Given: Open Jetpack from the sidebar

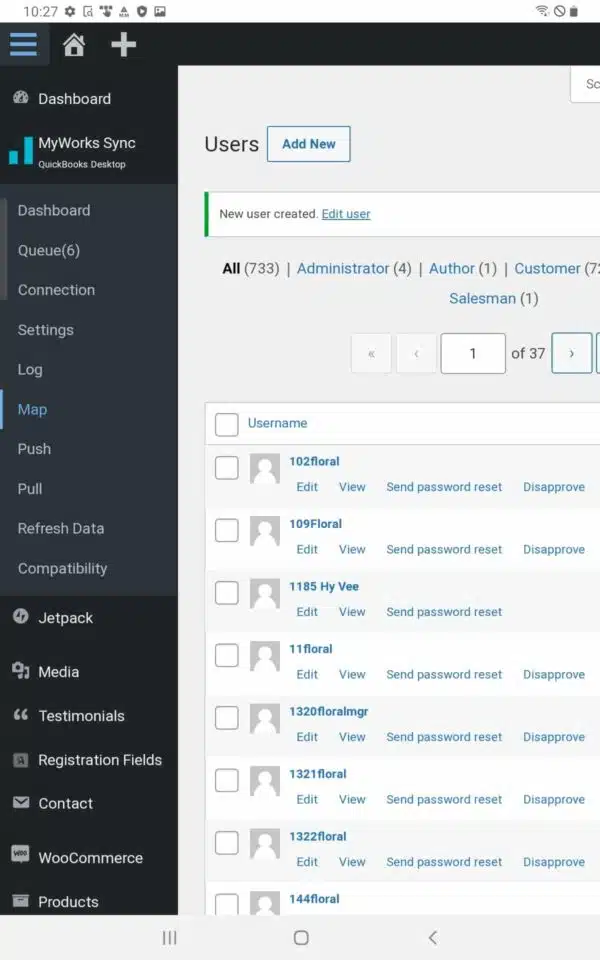Looking at the screenshot, I should click(66, 618).
